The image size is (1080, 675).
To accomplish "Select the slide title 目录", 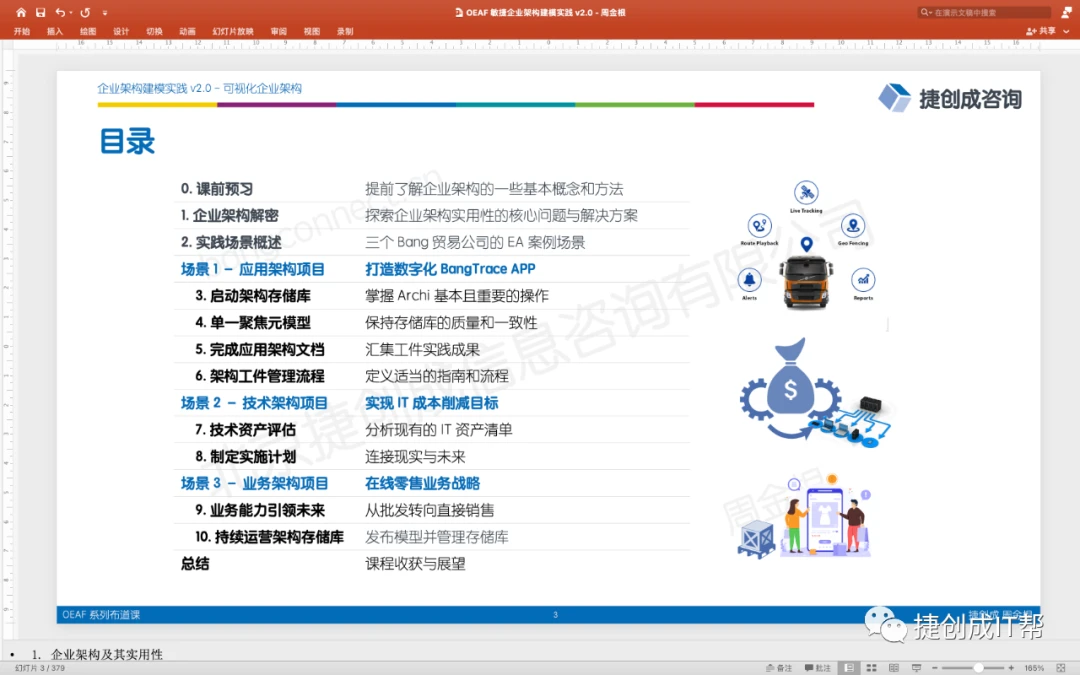I will pos(127,141).
